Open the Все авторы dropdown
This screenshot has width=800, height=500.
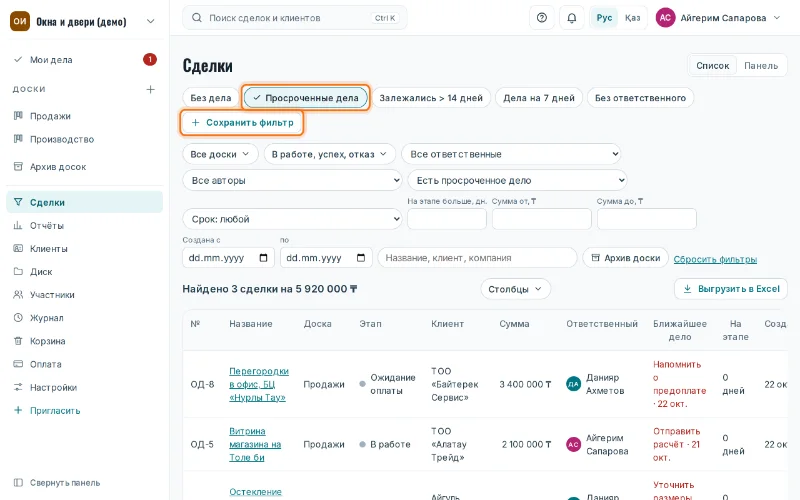coord(292,180)
